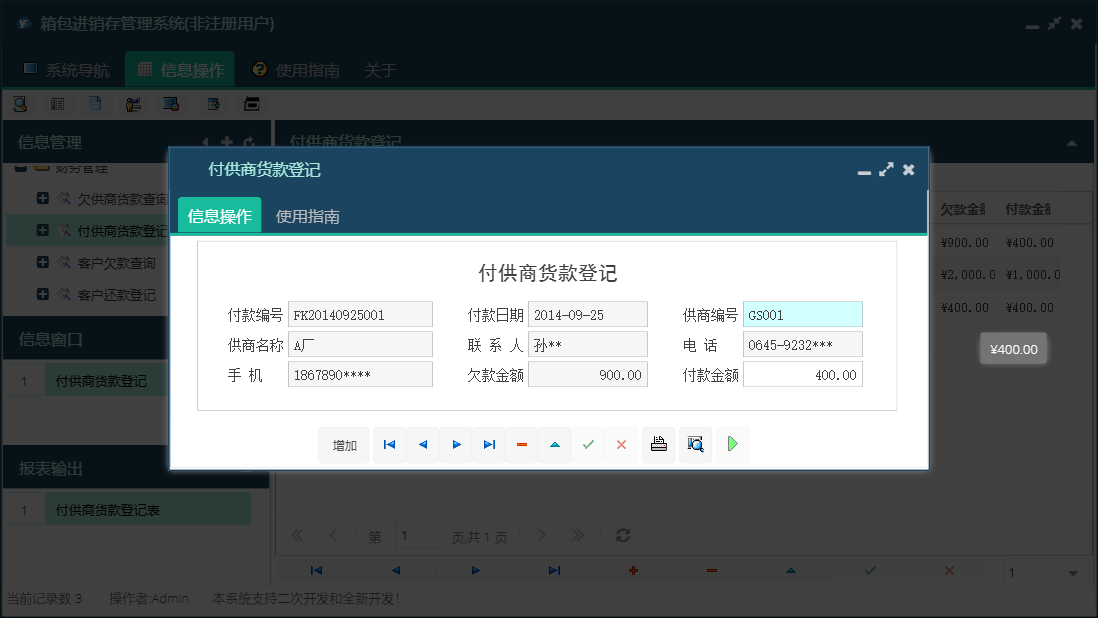This screenshot has width=1098, height=618.
Task: Jump to the first record in the dialog
Action: [389, 444]
